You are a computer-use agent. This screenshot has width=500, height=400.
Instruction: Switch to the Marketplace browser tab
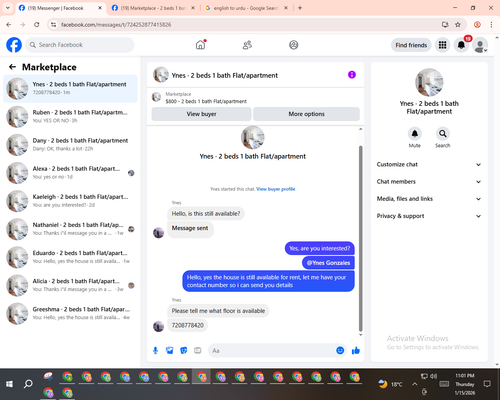(153, 8)
